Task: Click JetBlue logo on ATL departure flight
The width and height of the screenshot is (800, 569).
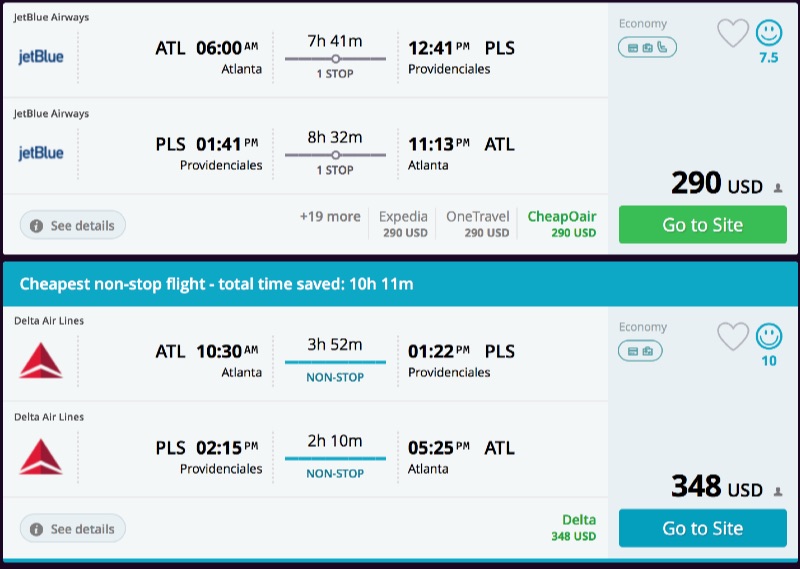Action: pos(41,57)
